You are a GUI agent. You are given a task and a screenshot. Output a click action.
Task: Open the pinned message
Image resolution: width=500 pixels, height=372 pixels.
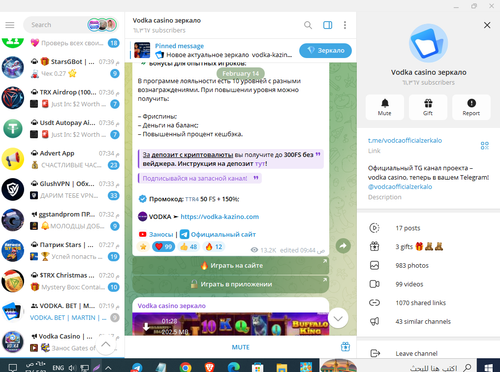pyautogui.click(x=212, y=50)
